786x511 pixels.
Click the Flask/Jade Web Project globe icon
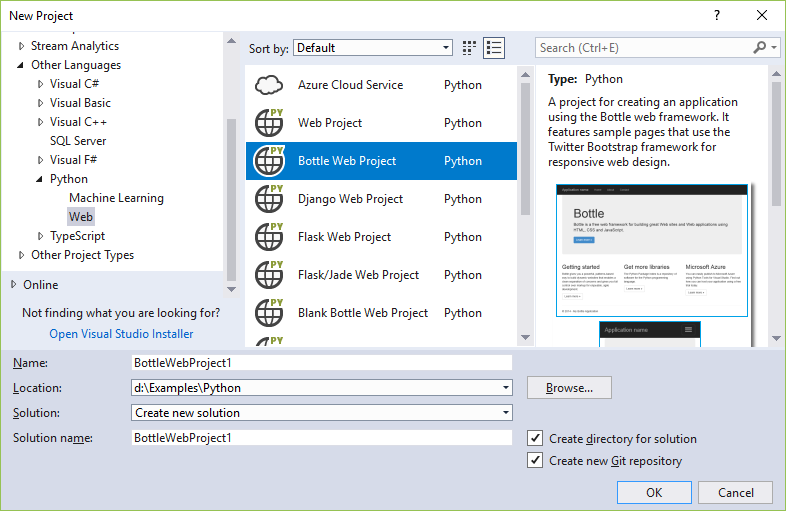coord(269,275)
